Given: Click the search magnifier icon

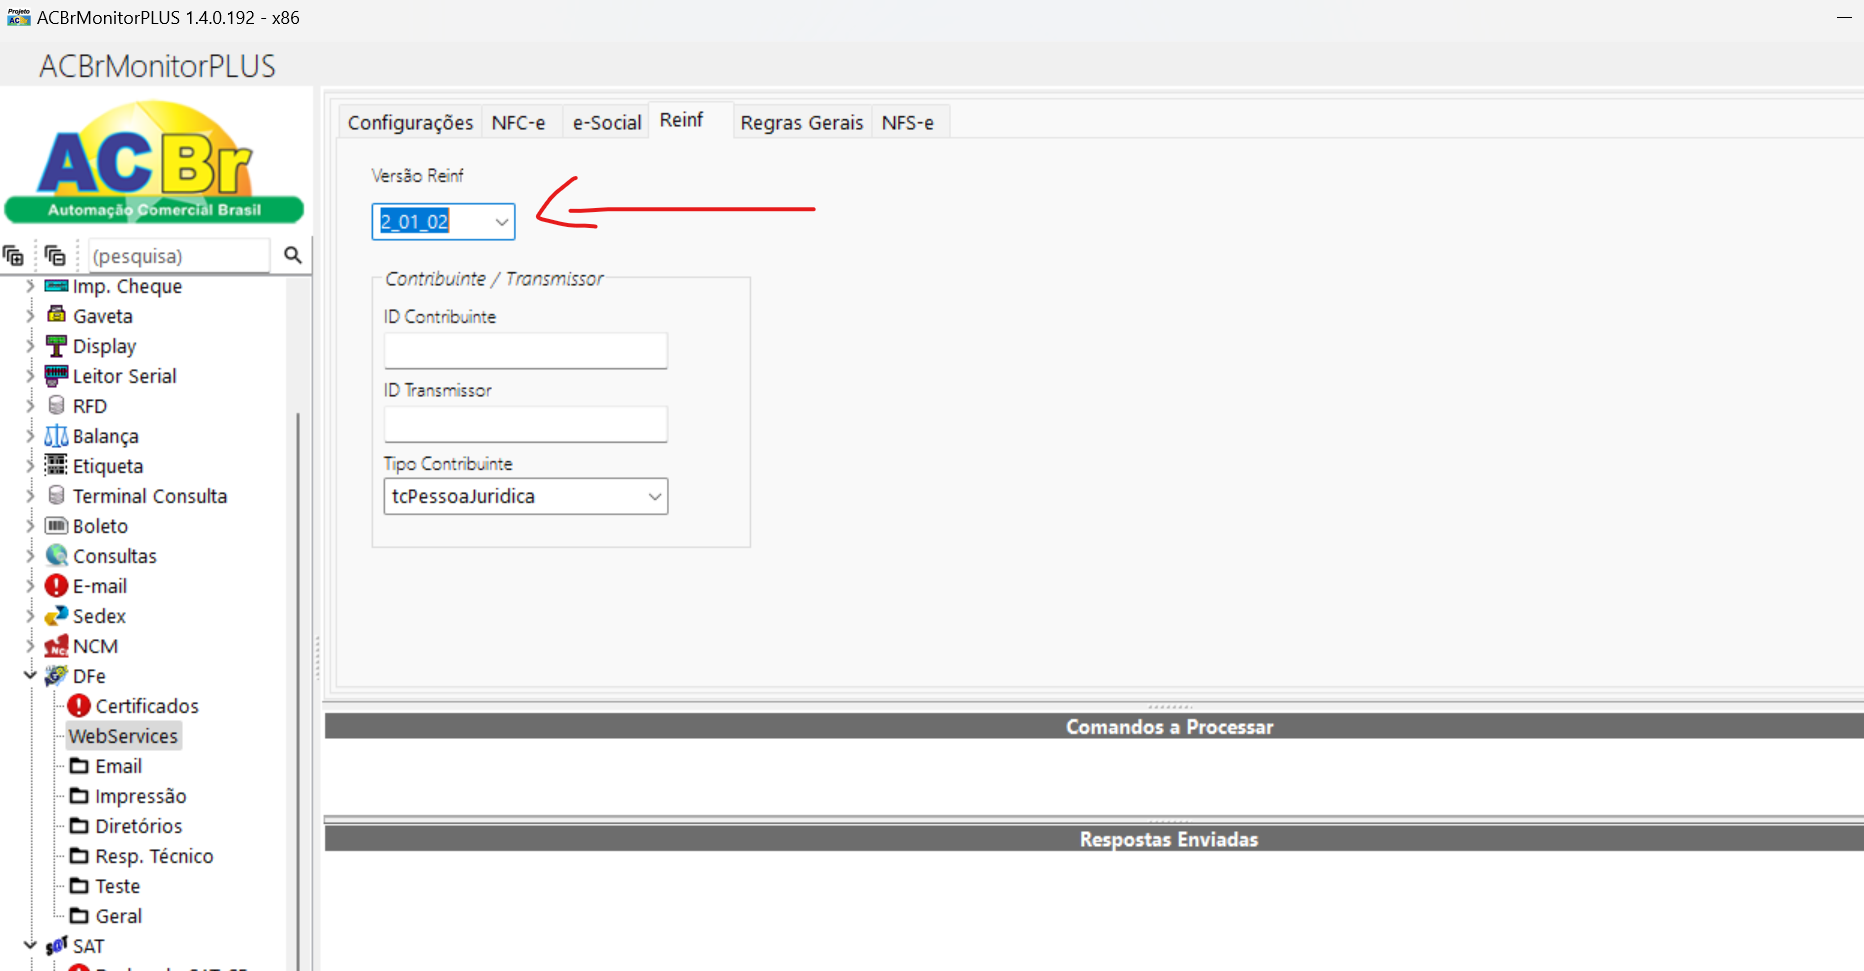Looking at the screenshot, I should (292, 255).
